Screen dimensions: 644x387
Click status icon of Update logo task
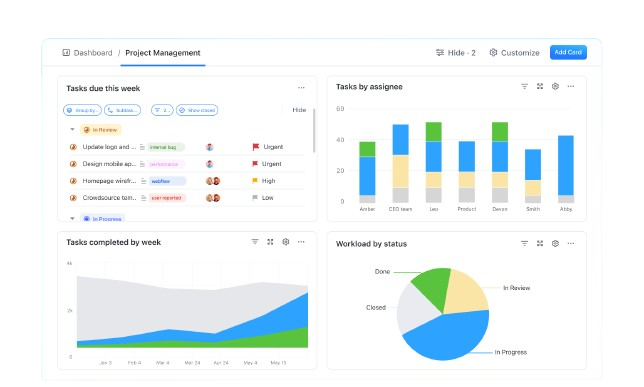point(73,147)
